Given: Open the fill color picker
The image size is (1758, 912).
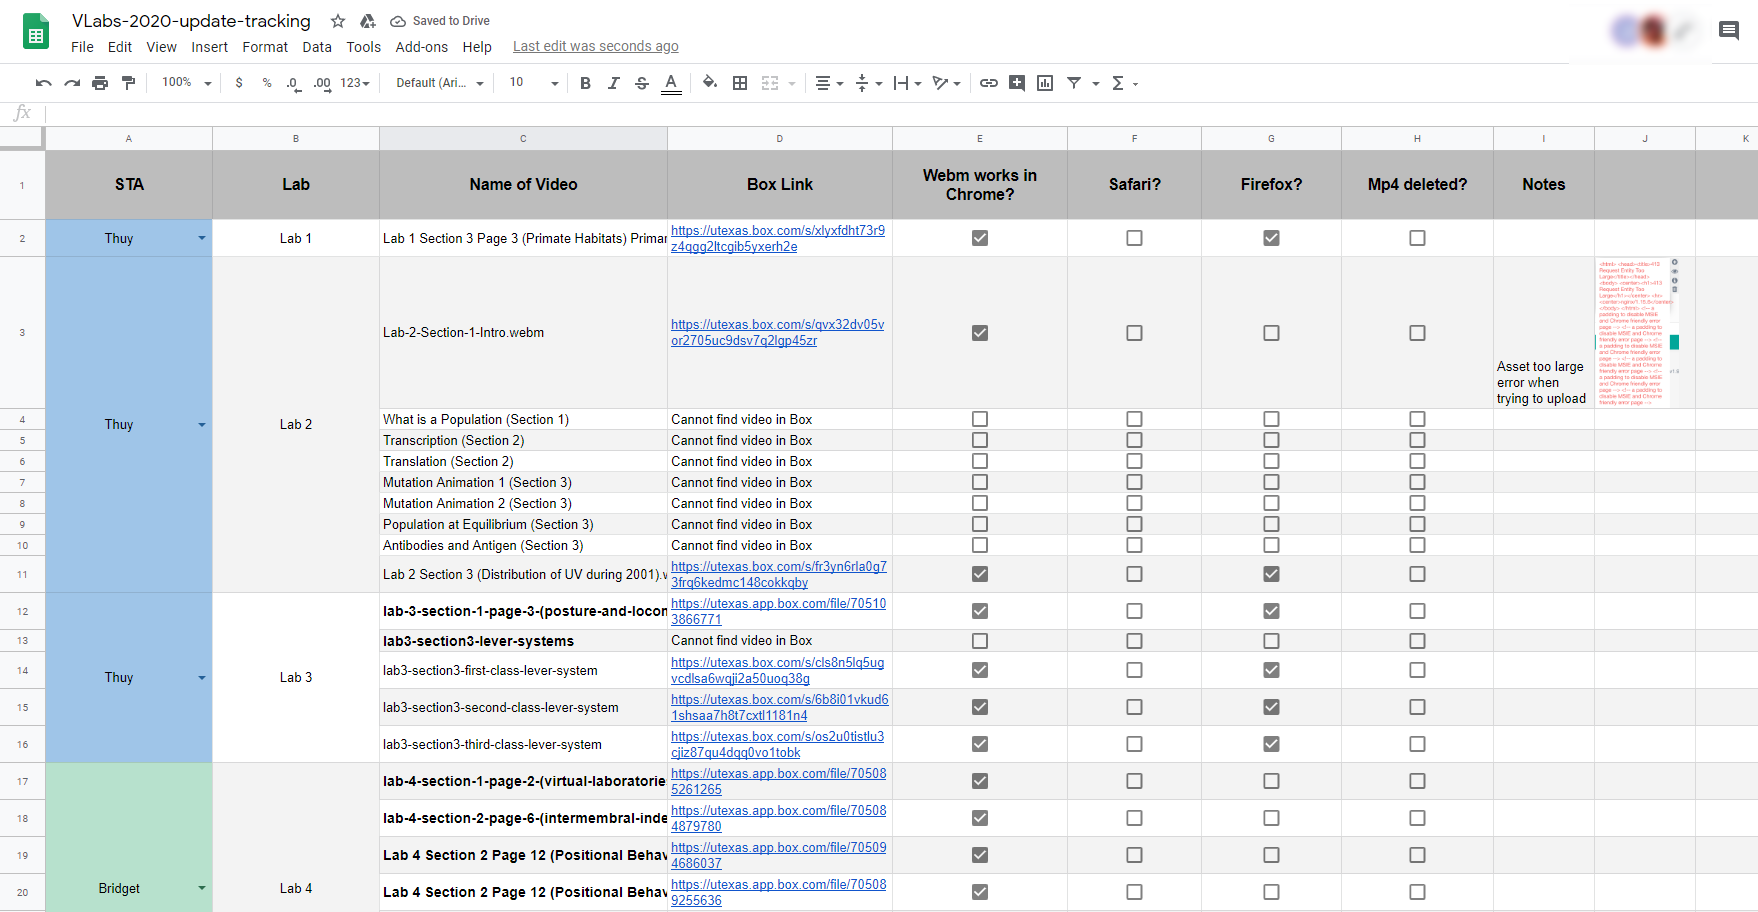Looking at the screenshot, I should 710,83.
